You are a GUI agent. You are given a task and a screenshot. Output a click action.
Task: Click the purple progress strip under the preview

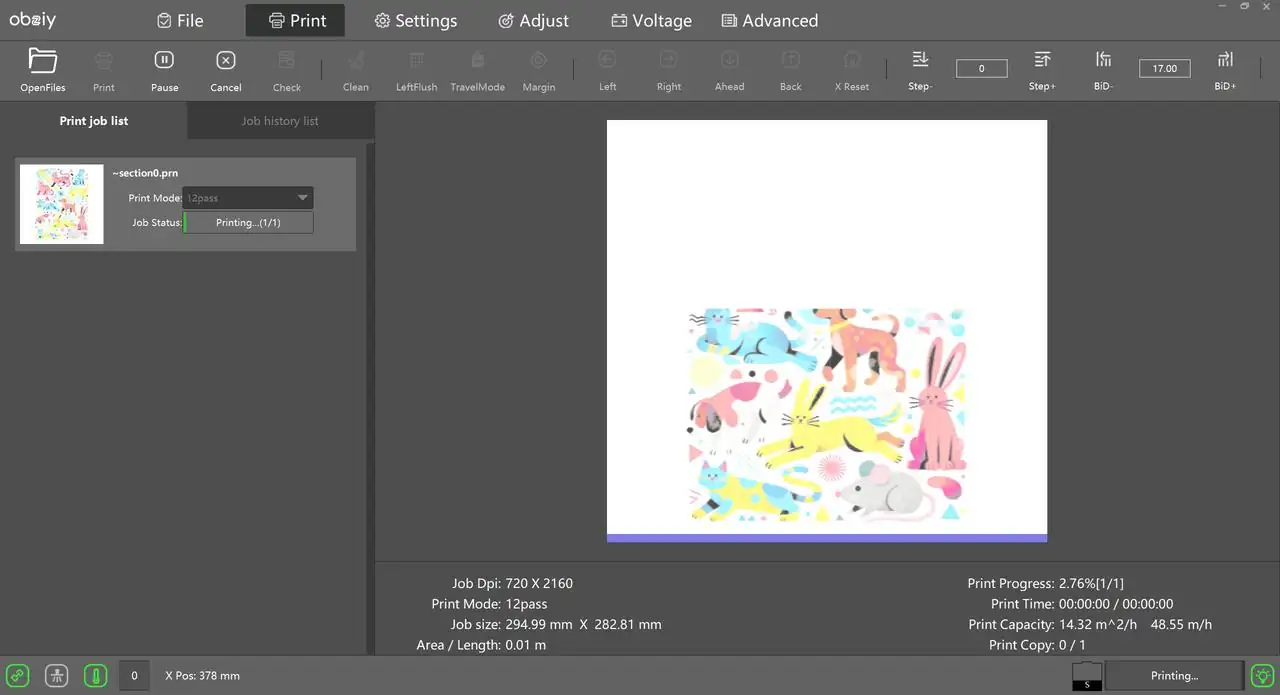(827, 538)
